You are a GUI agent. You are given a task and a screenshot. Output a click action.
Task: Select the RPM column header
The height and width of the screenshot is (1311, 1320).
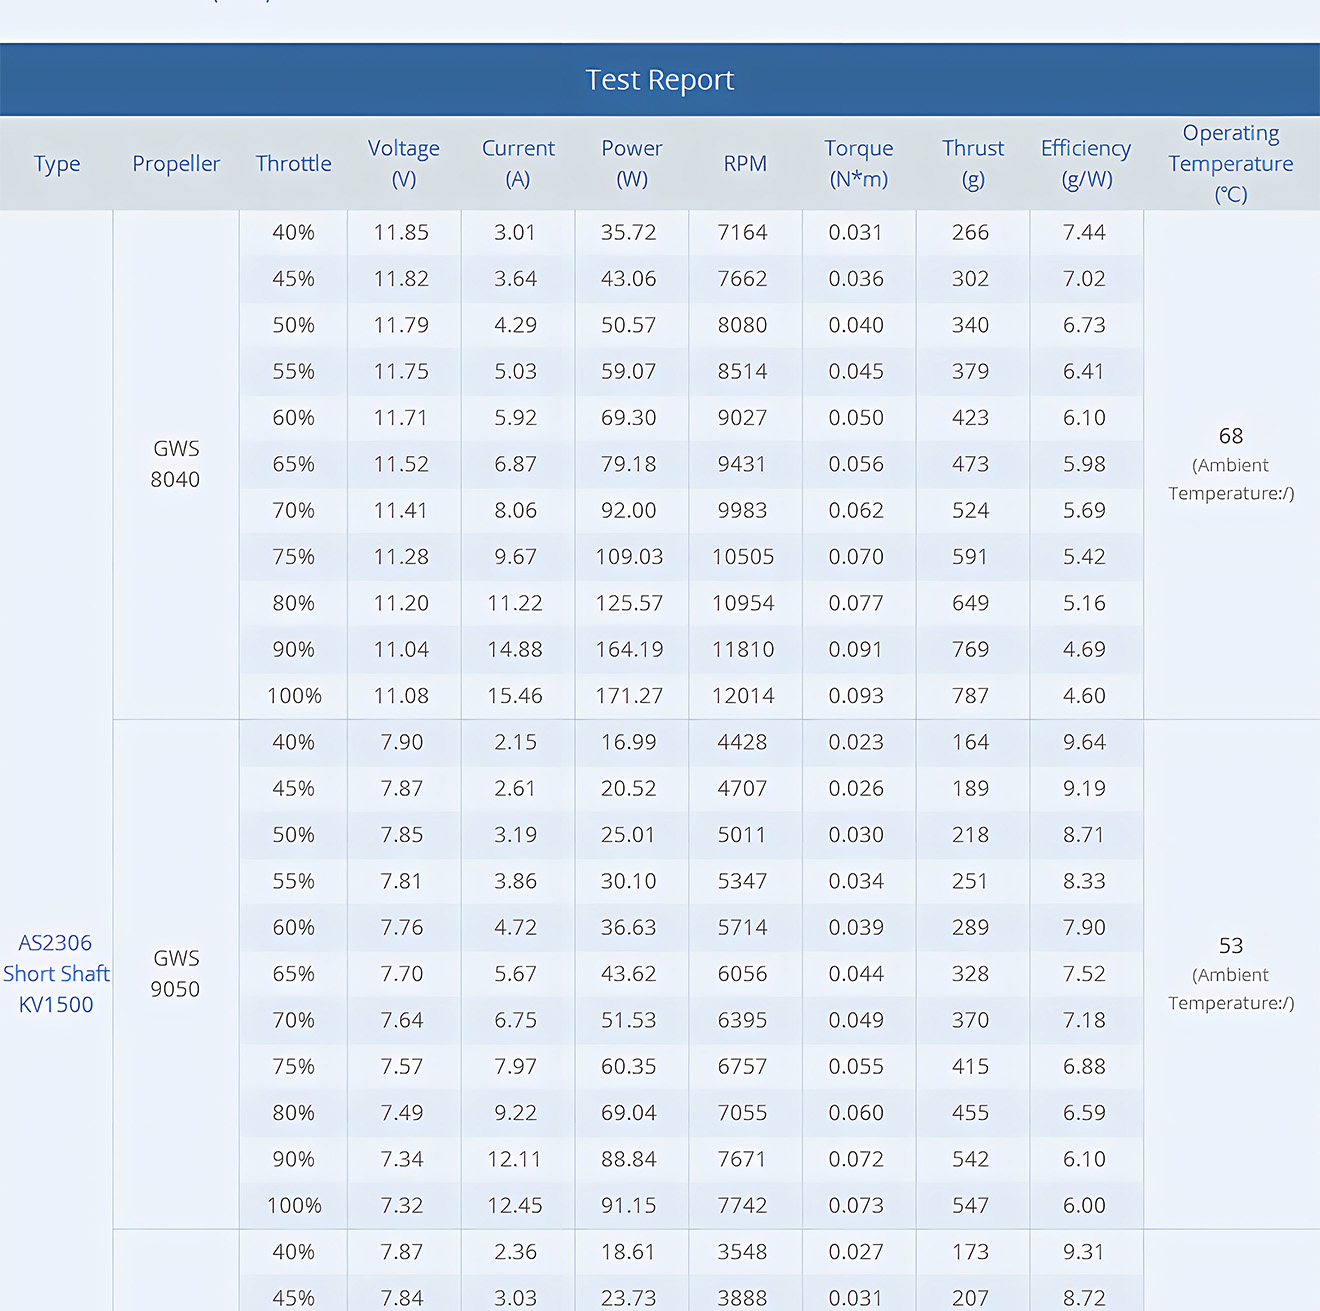(745, 164)
